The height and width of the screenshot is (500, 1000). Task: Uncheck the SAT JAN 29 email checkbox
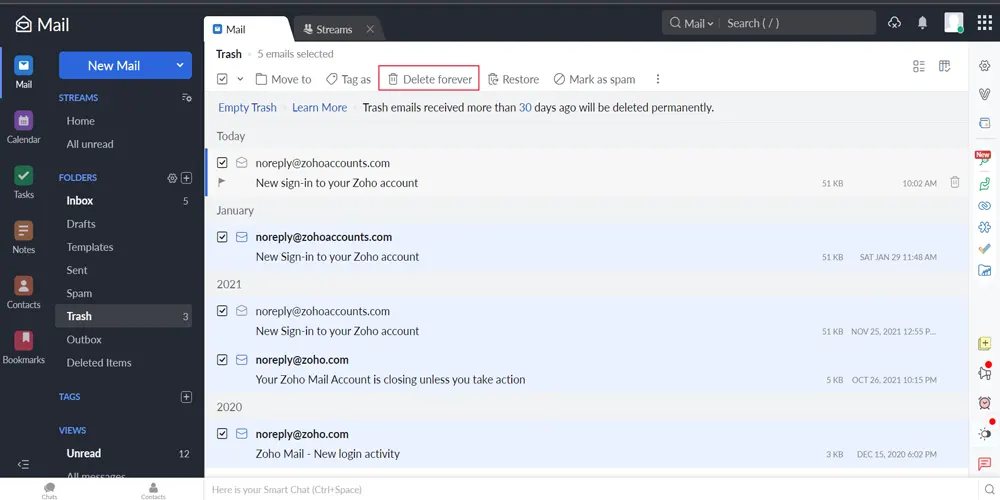pyautogui.click(x=222, y=237)
